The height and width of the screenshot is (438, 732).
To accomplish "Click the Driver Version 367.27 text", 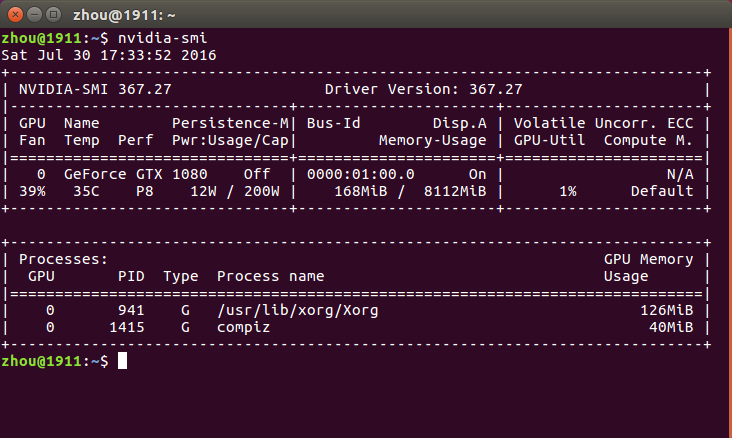I will pos(423,89).
